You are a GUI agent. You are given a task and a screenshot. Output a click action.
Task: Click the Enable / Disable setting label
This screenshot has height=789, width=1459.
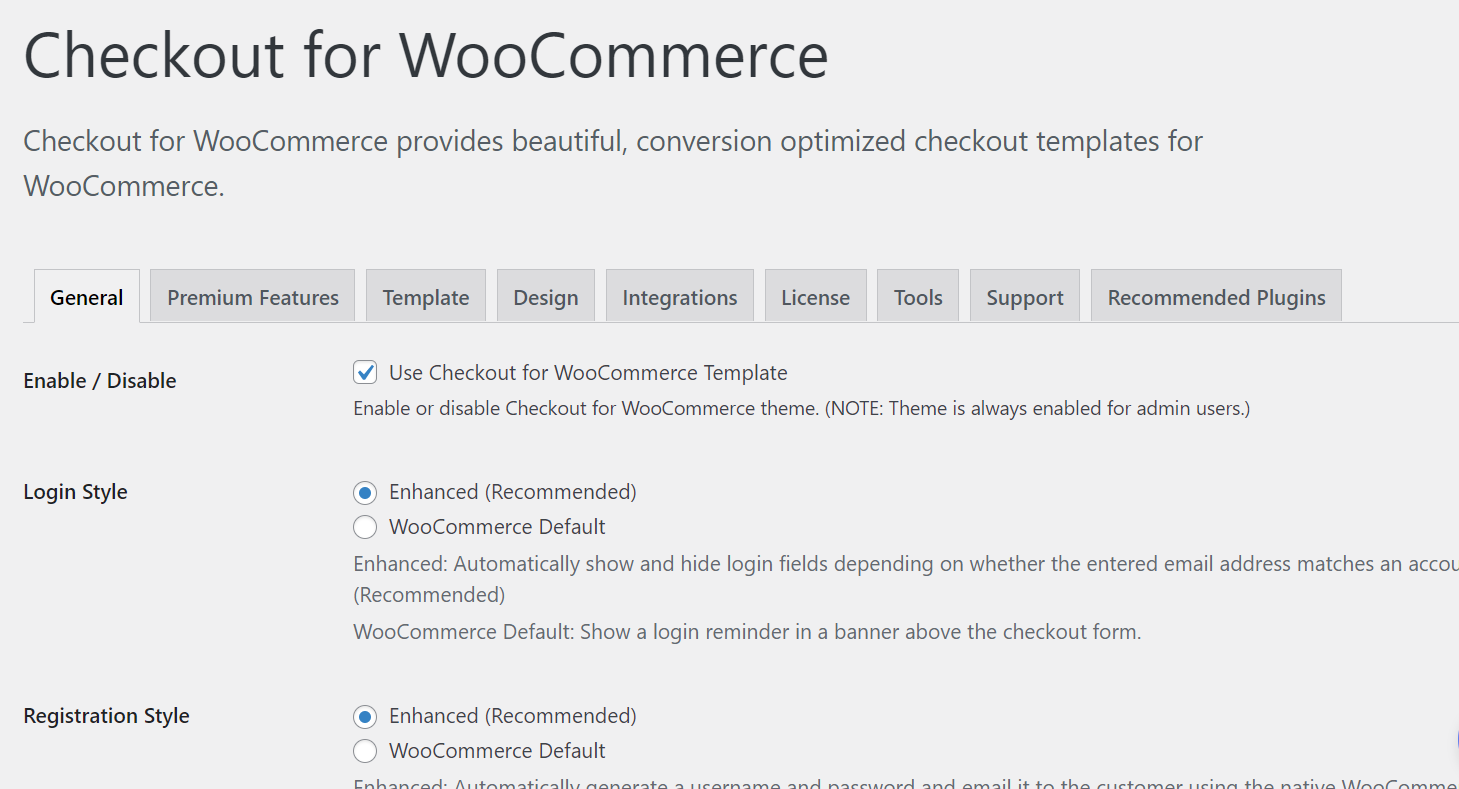point(100,381)
